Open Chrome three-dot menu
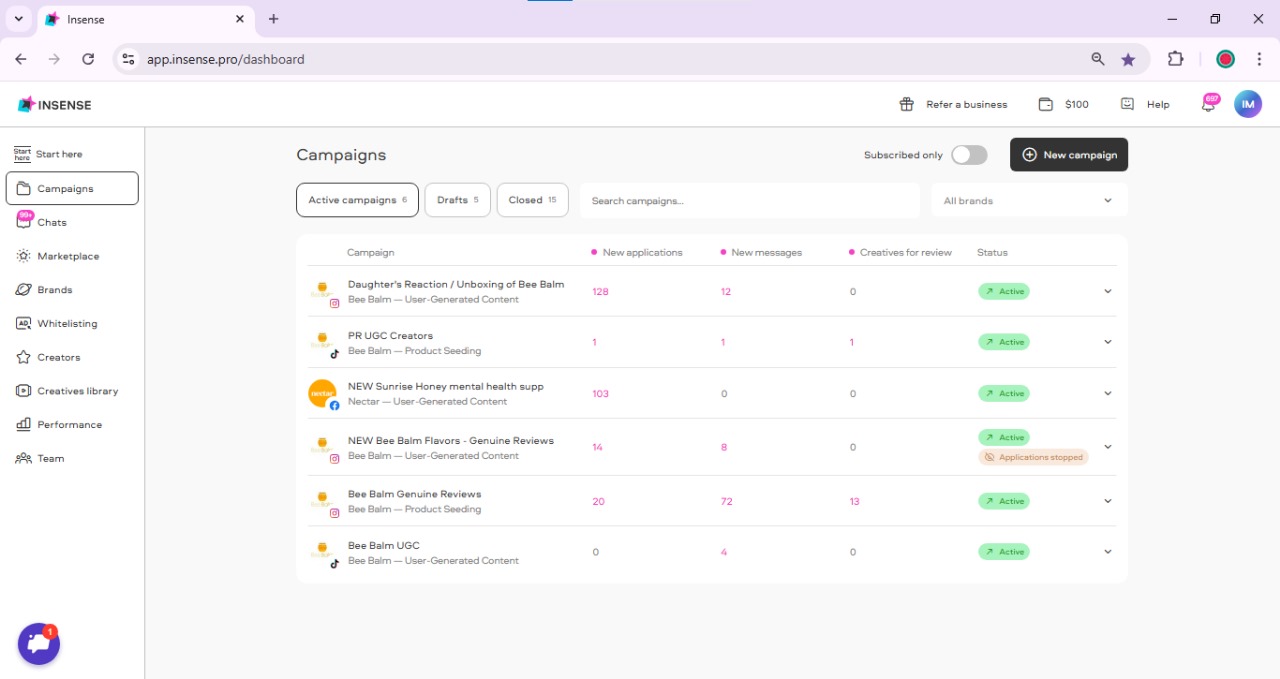 (1259, 59)
